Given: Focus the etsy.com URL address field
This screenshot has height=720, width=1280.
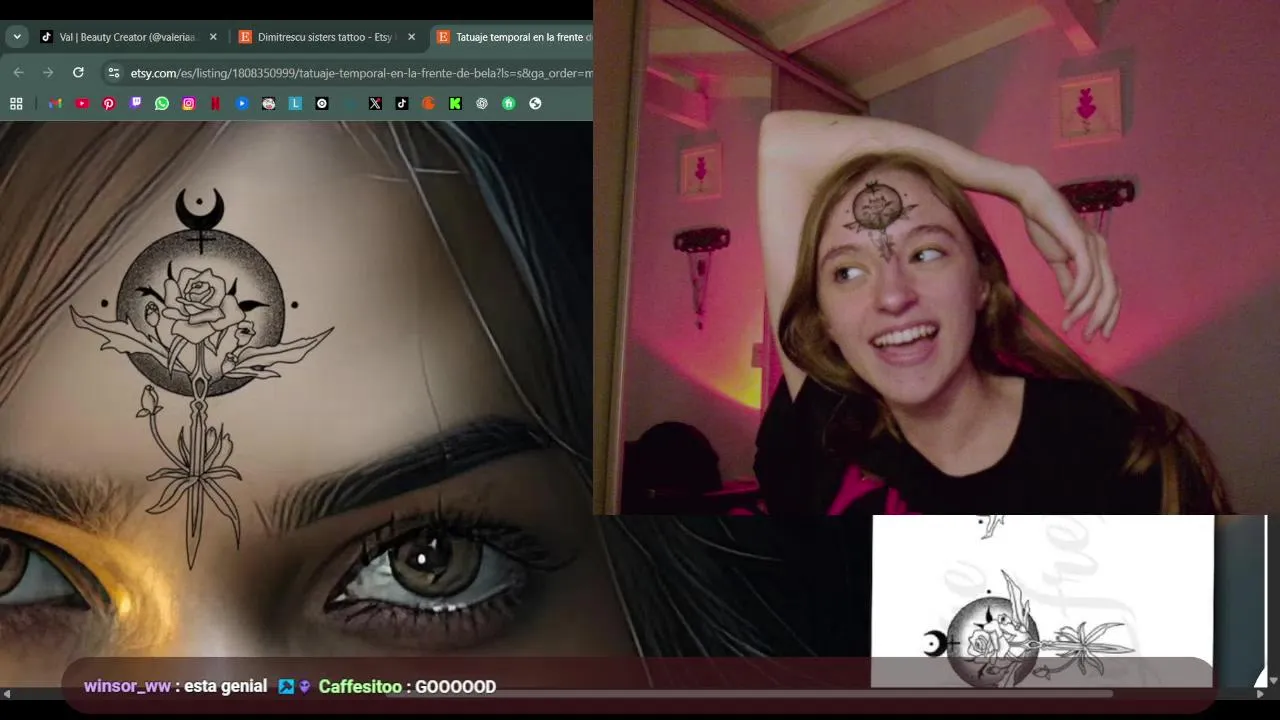Looking at the screenshot, I should tap(360, 73).
